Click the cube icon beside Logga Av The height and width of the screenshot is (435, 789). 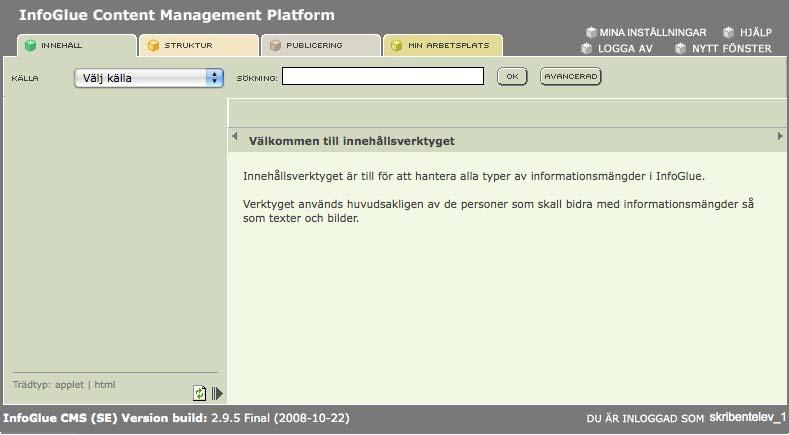click(586, 48)
